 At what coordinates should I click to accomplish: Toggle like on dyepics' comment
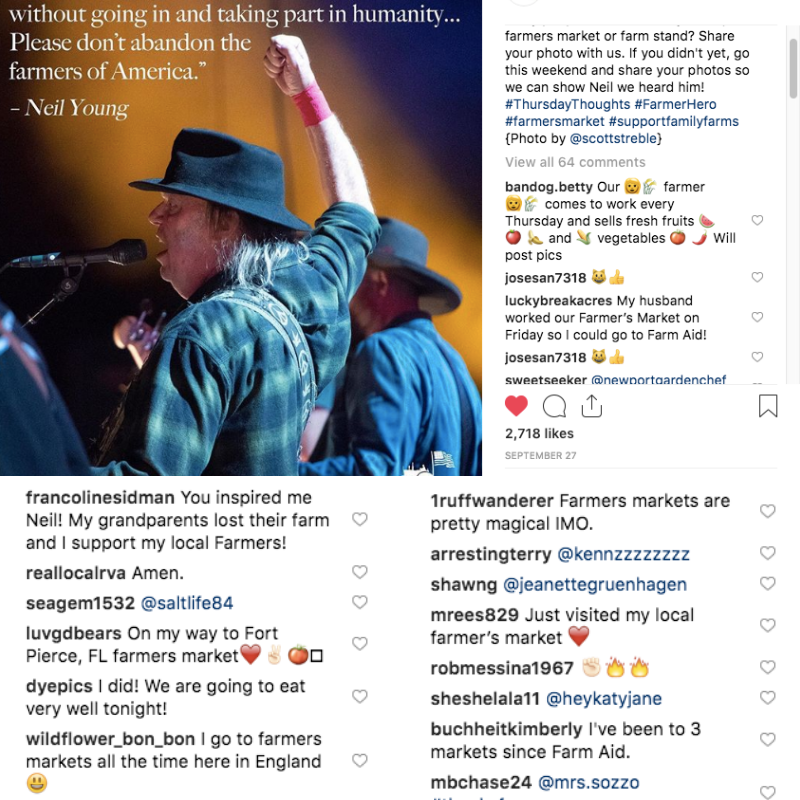click(360, 696)
